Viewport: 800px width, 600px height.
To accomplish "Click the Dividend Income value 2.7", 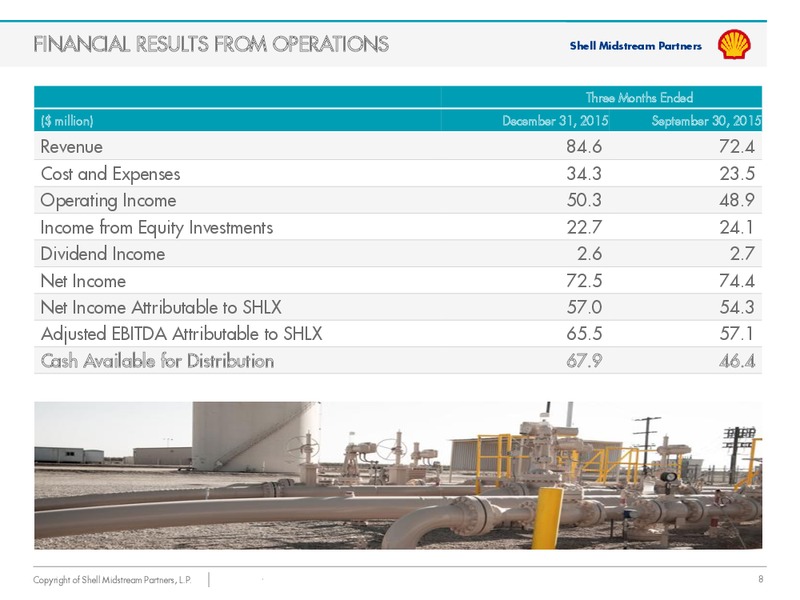I will [742, 254].
